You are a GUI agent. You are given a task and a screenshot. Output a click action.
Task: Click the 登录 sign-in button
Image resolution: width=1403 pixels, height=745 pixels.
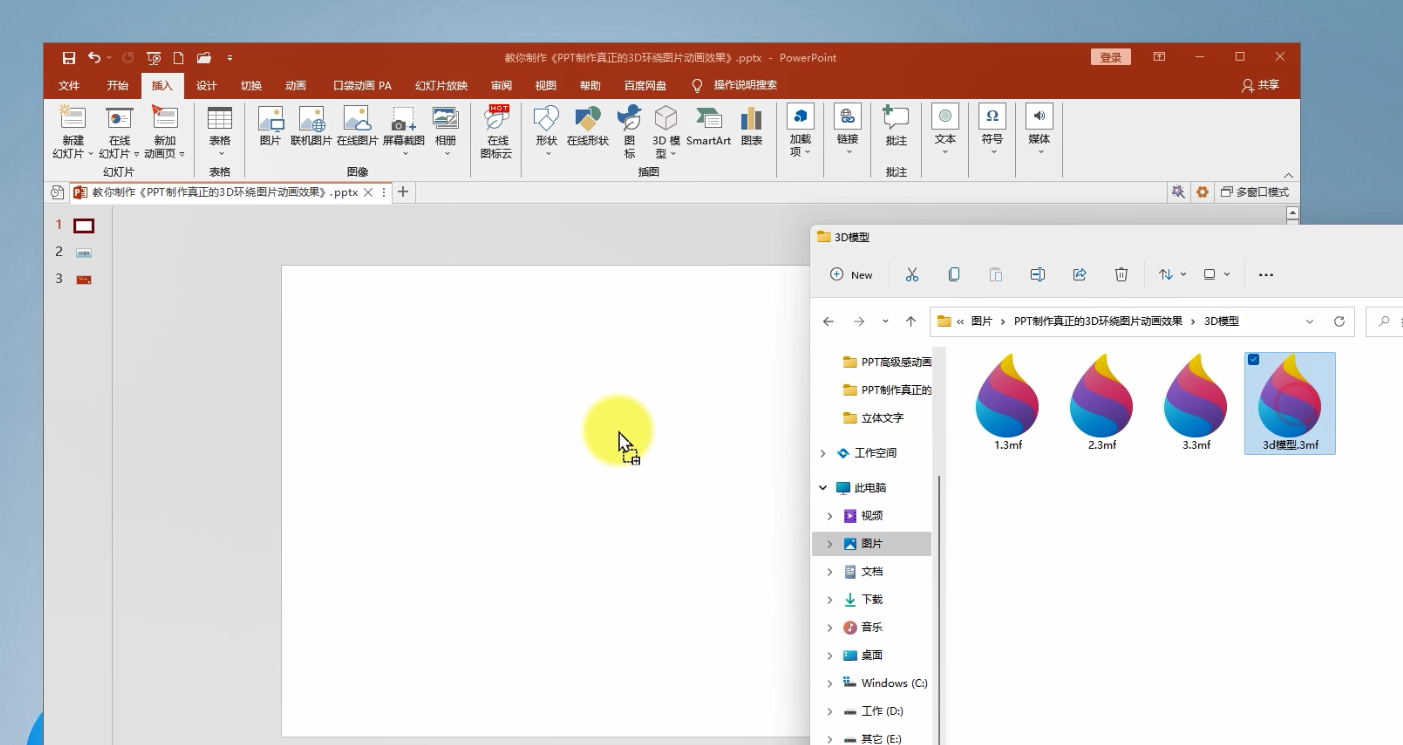point(1111,58)
